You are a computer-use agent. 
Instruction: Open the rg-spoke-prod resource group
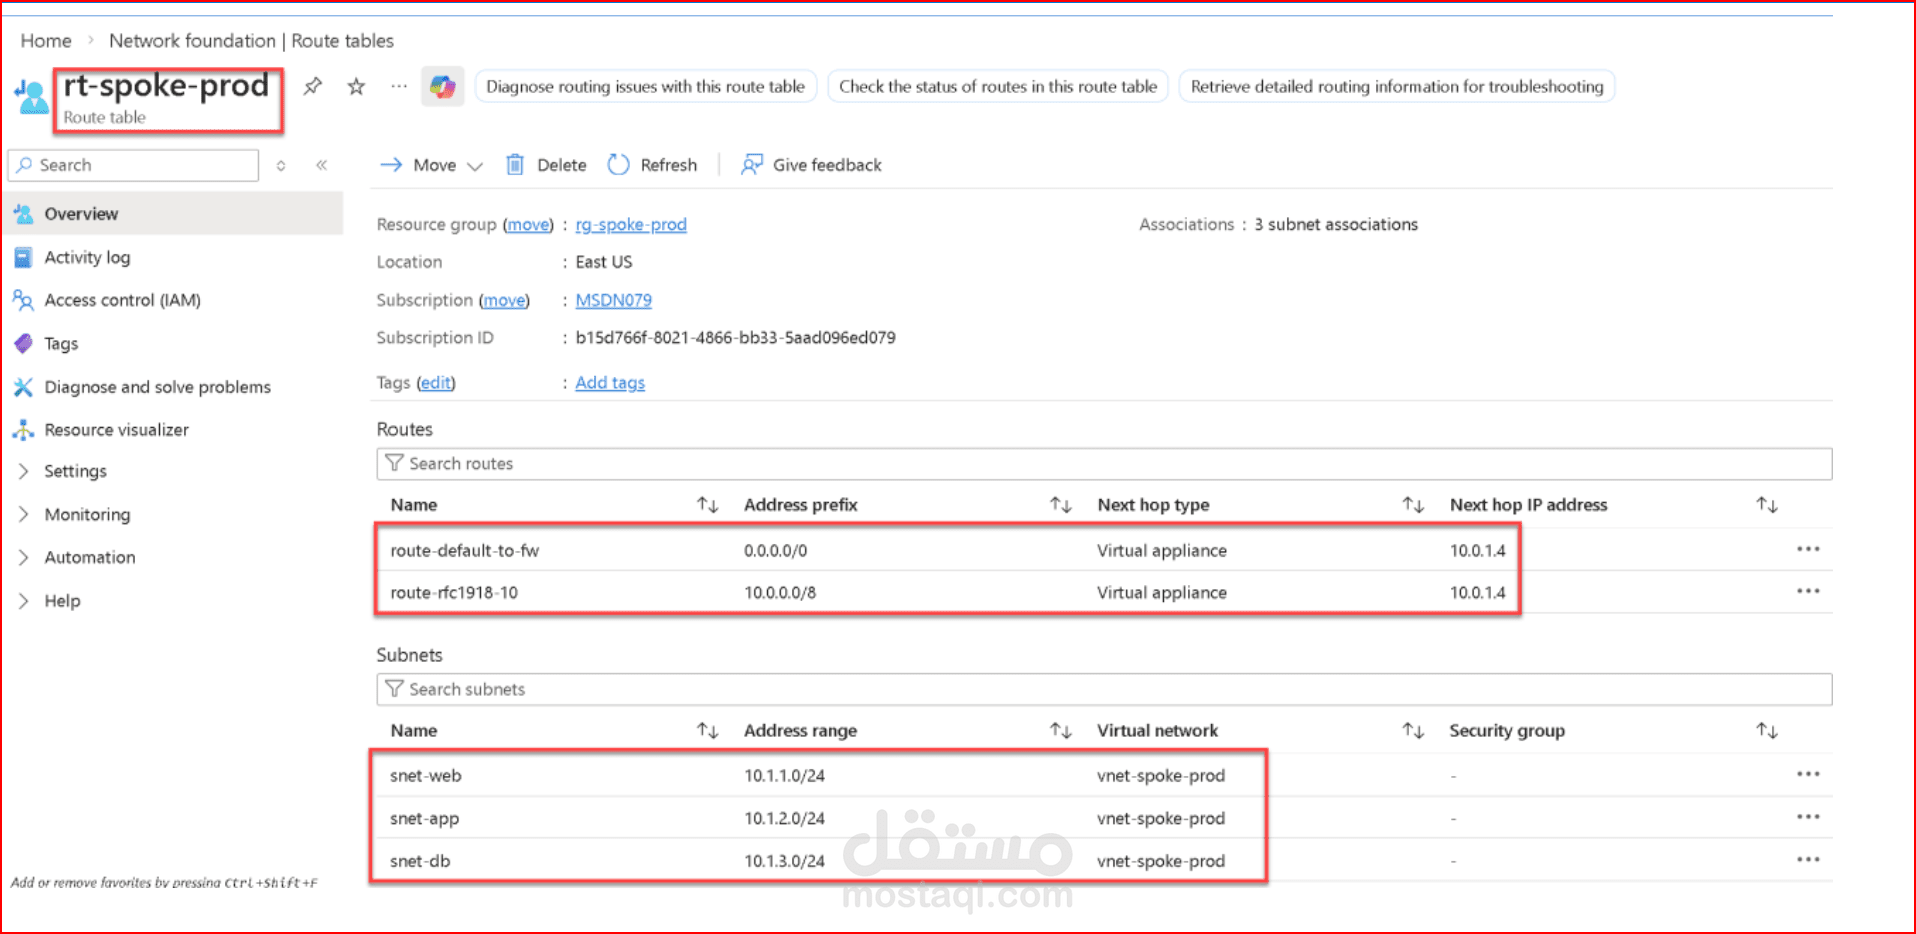point(630,224)
